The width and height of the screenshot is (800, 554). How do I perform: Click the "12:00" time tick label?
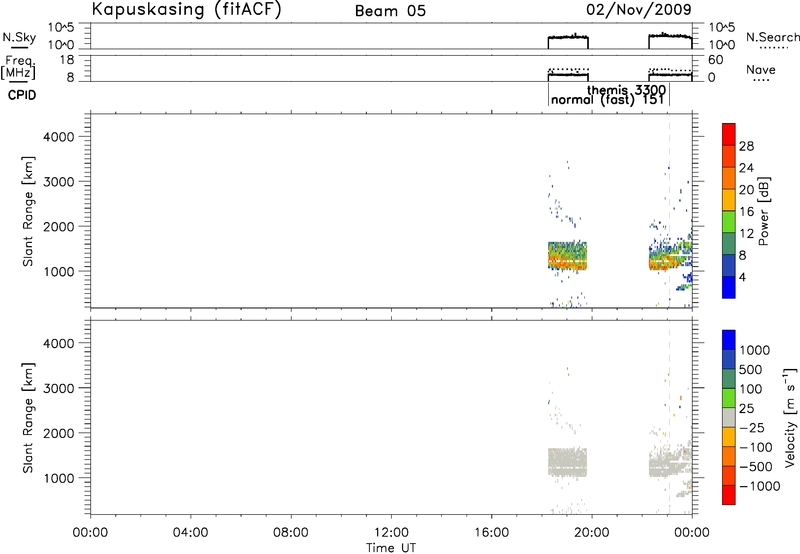pyautogui.click(x=391, y=533)
